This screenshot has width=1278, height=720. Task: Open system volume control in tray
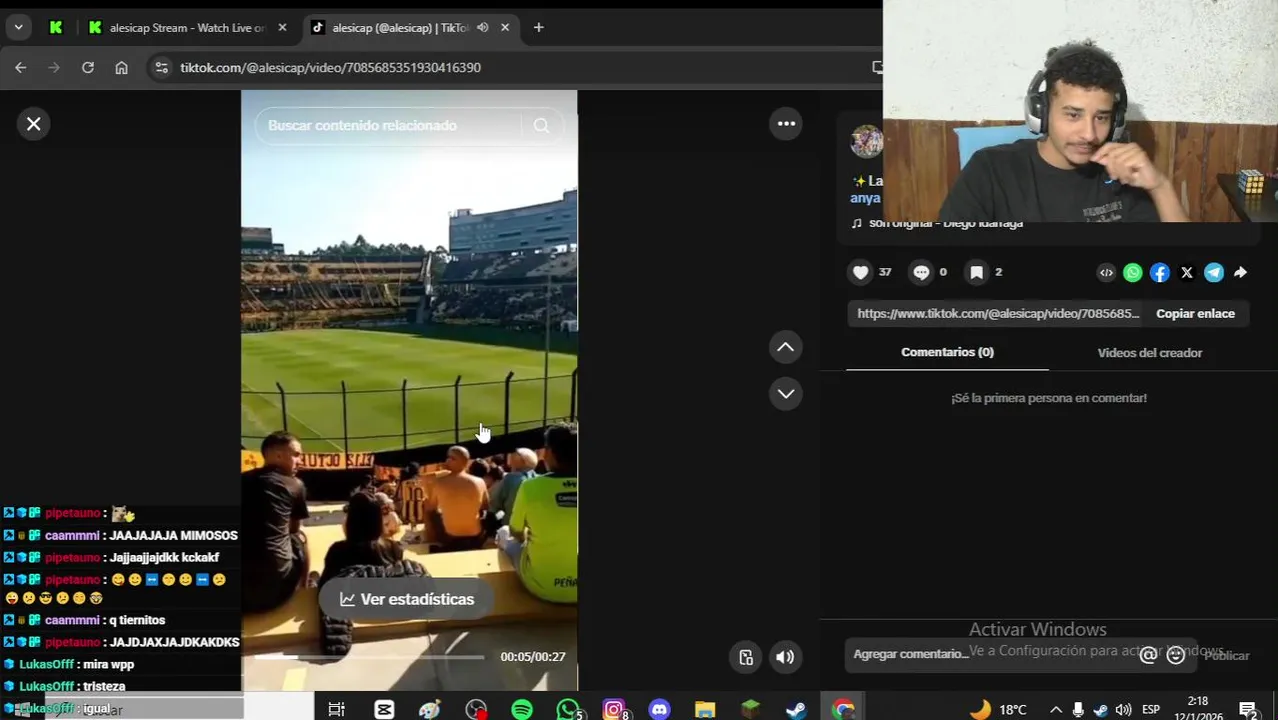1123,709
